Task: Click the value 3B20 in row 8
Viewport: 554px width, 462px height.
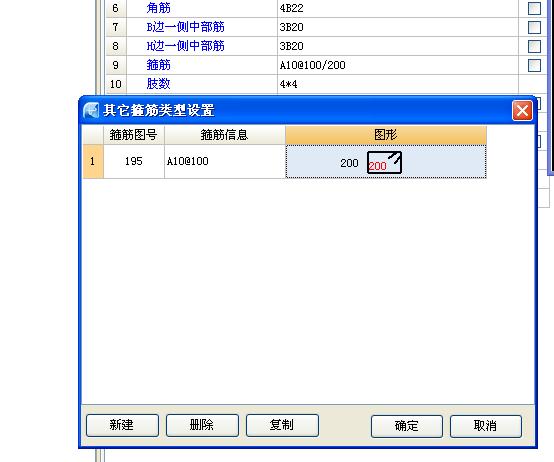Action: 291,46
